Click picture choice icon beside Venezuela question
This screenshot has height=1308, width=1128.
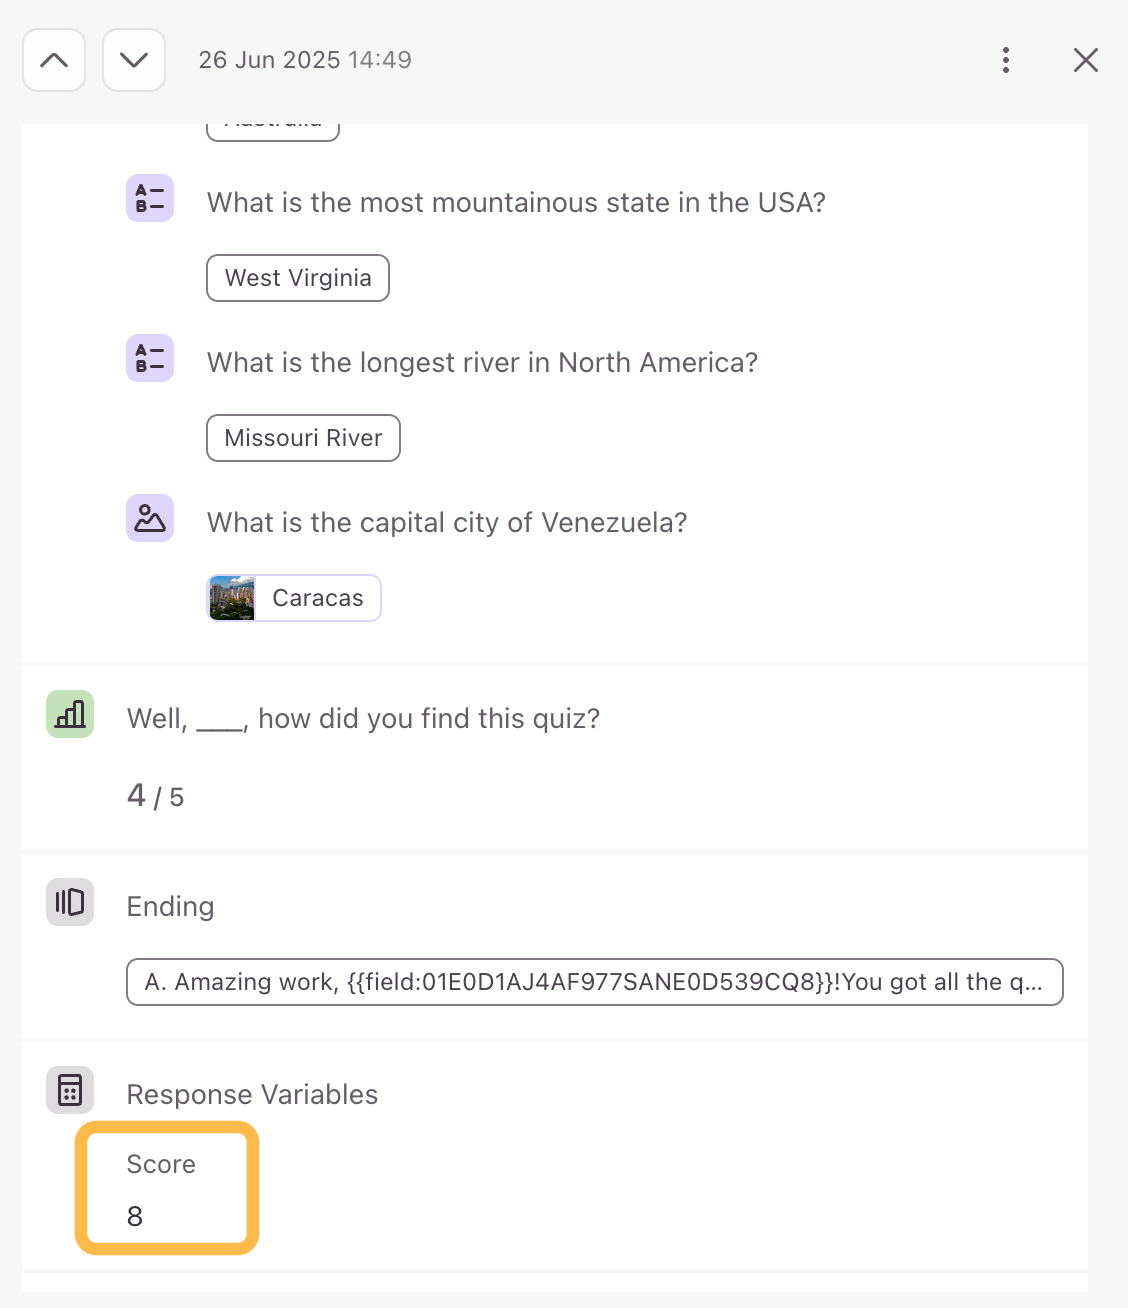pyautogui.click(x=150, y=518)
